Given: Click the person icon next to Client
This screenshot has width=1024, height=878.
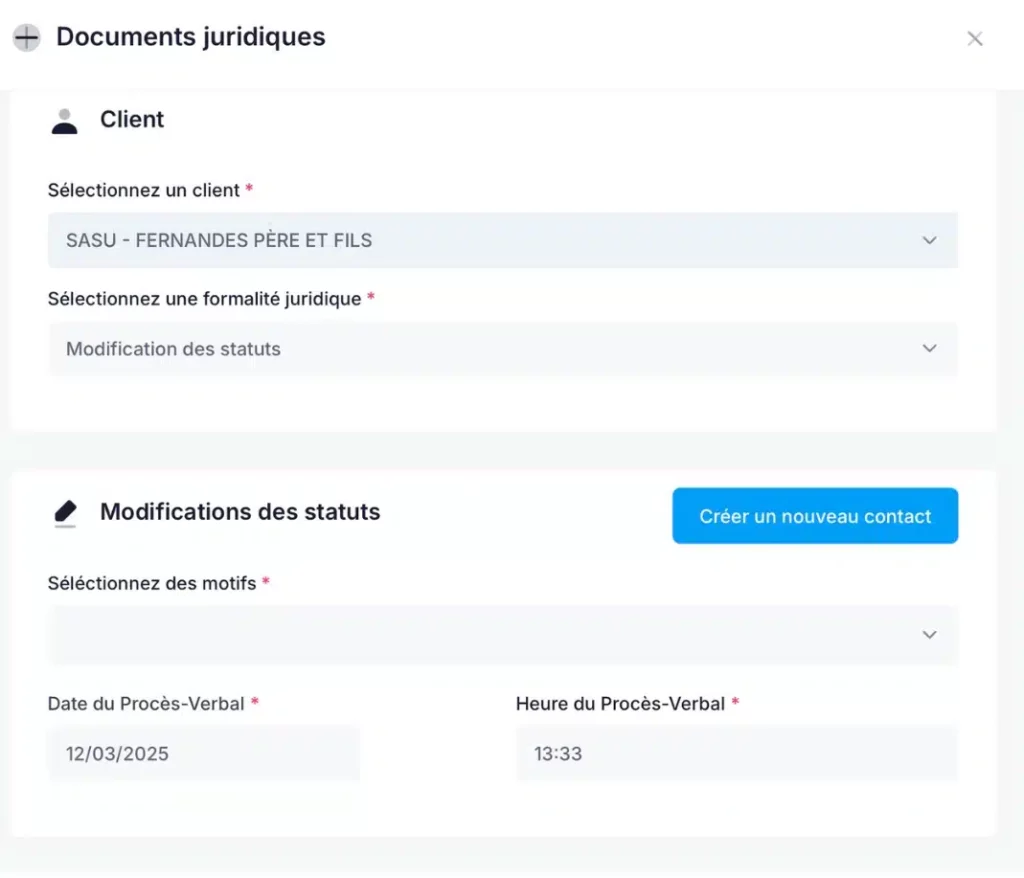Looking at the screenshot, I should 64,119.
